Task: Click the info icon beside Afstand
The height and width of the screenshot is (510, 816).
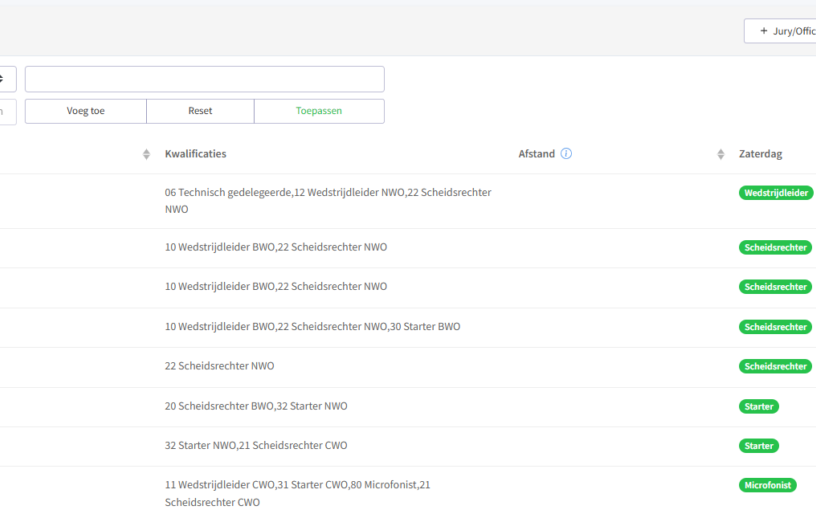Action: point(566,154)
